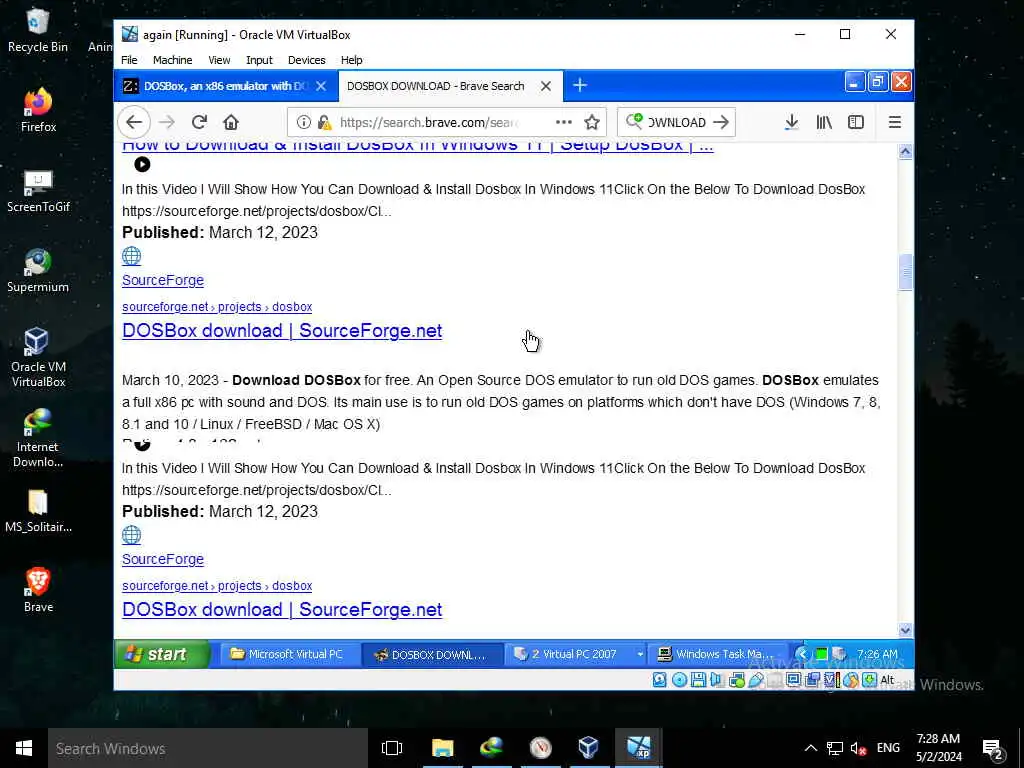This screenshot has width=1024, height=768.
Task: Click page scrollbar up arrow
Action: pyautogui.click(x=905, y=152)
